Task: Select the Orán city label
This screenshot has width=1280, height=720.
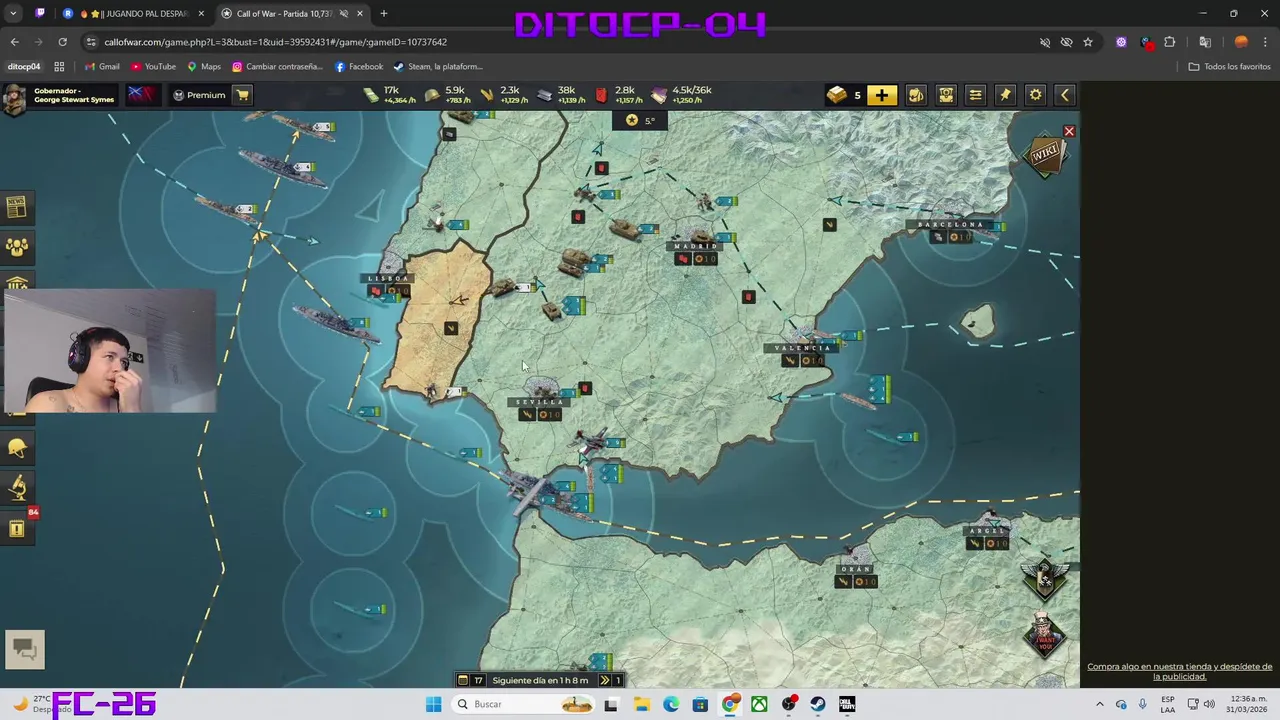Action: coord(856,569)
